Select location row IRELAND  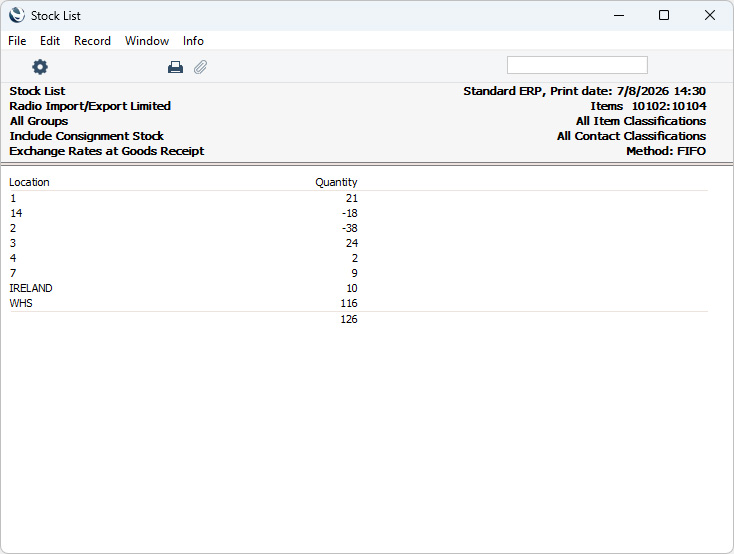point(31,288)
